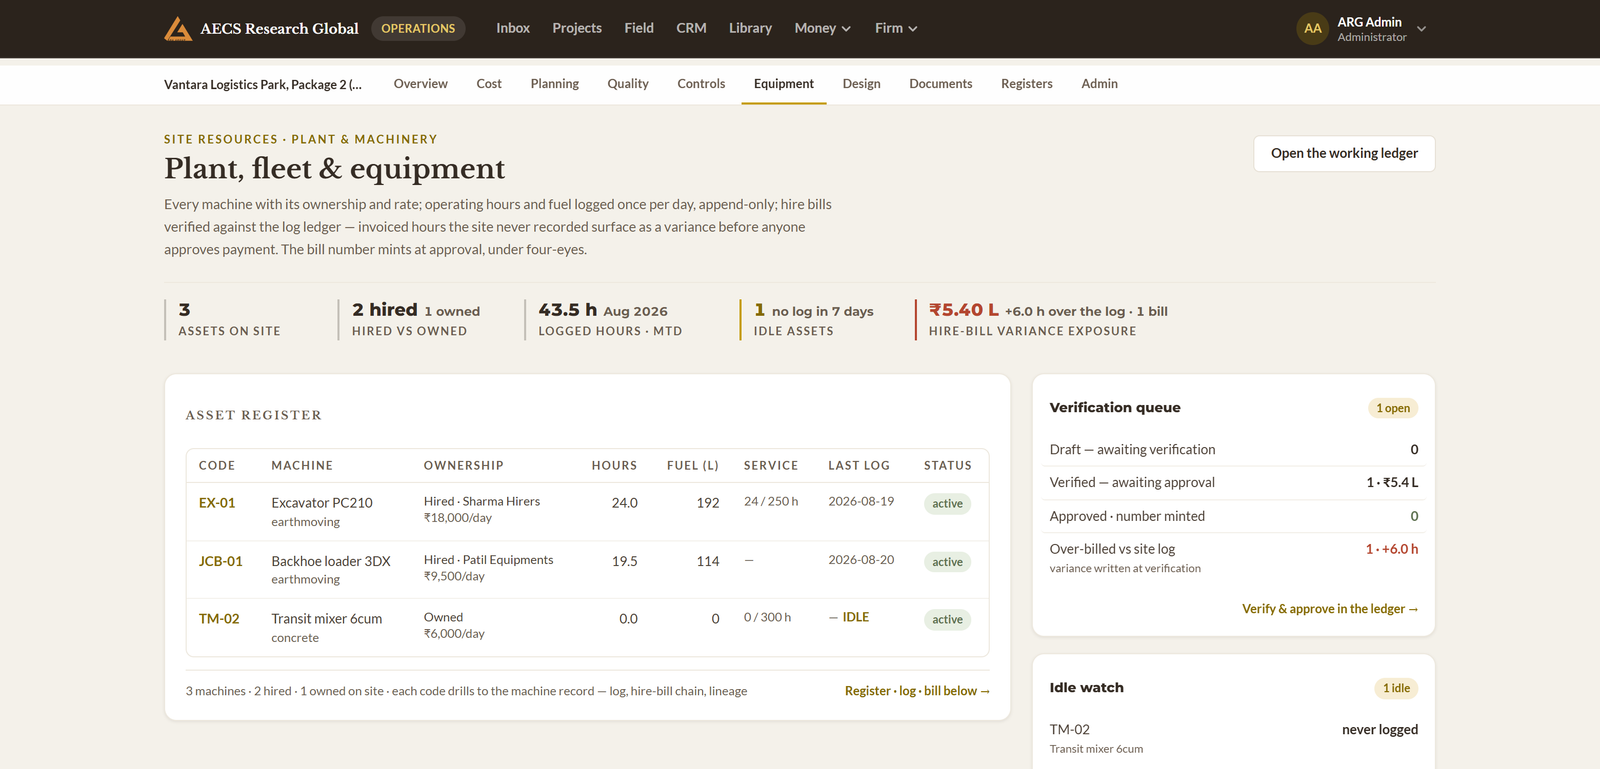The height and width of the screenshot is (769, 1600).
Task: Click the LAST LOG column header
Action: coord(859,466)
